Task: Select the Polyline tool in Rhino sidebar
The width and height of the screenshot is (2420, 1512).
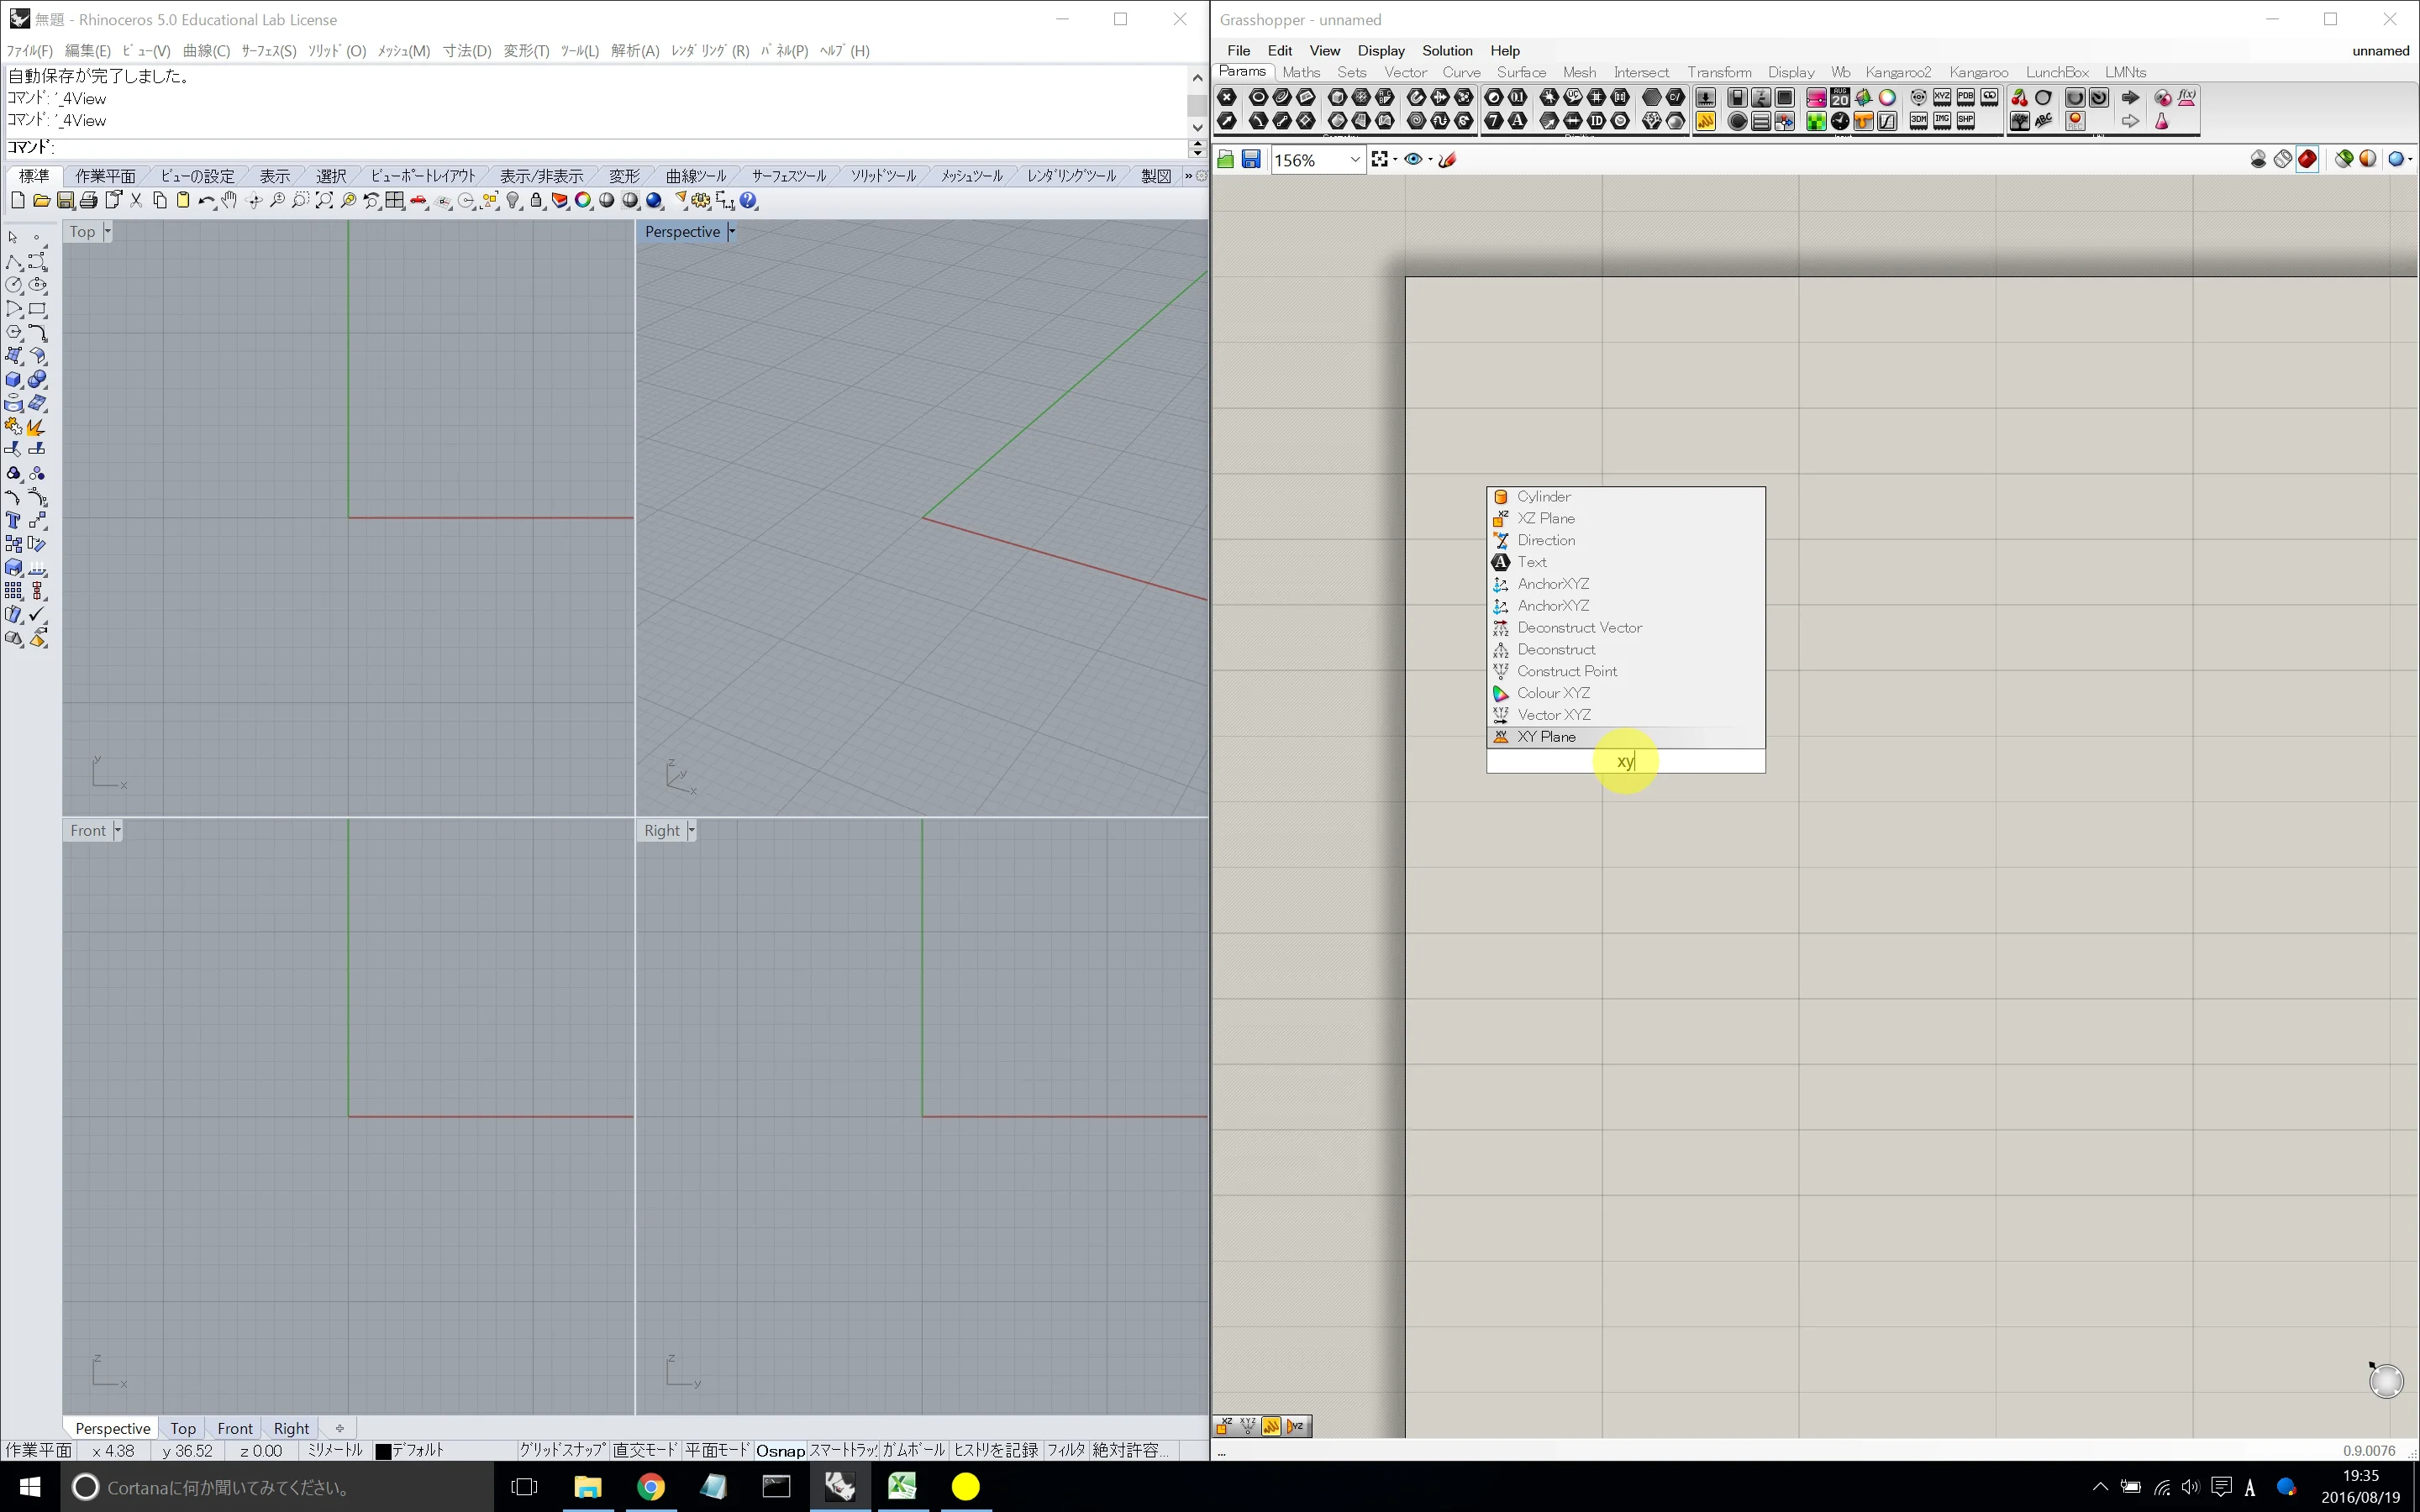Action: click(14, 262)
